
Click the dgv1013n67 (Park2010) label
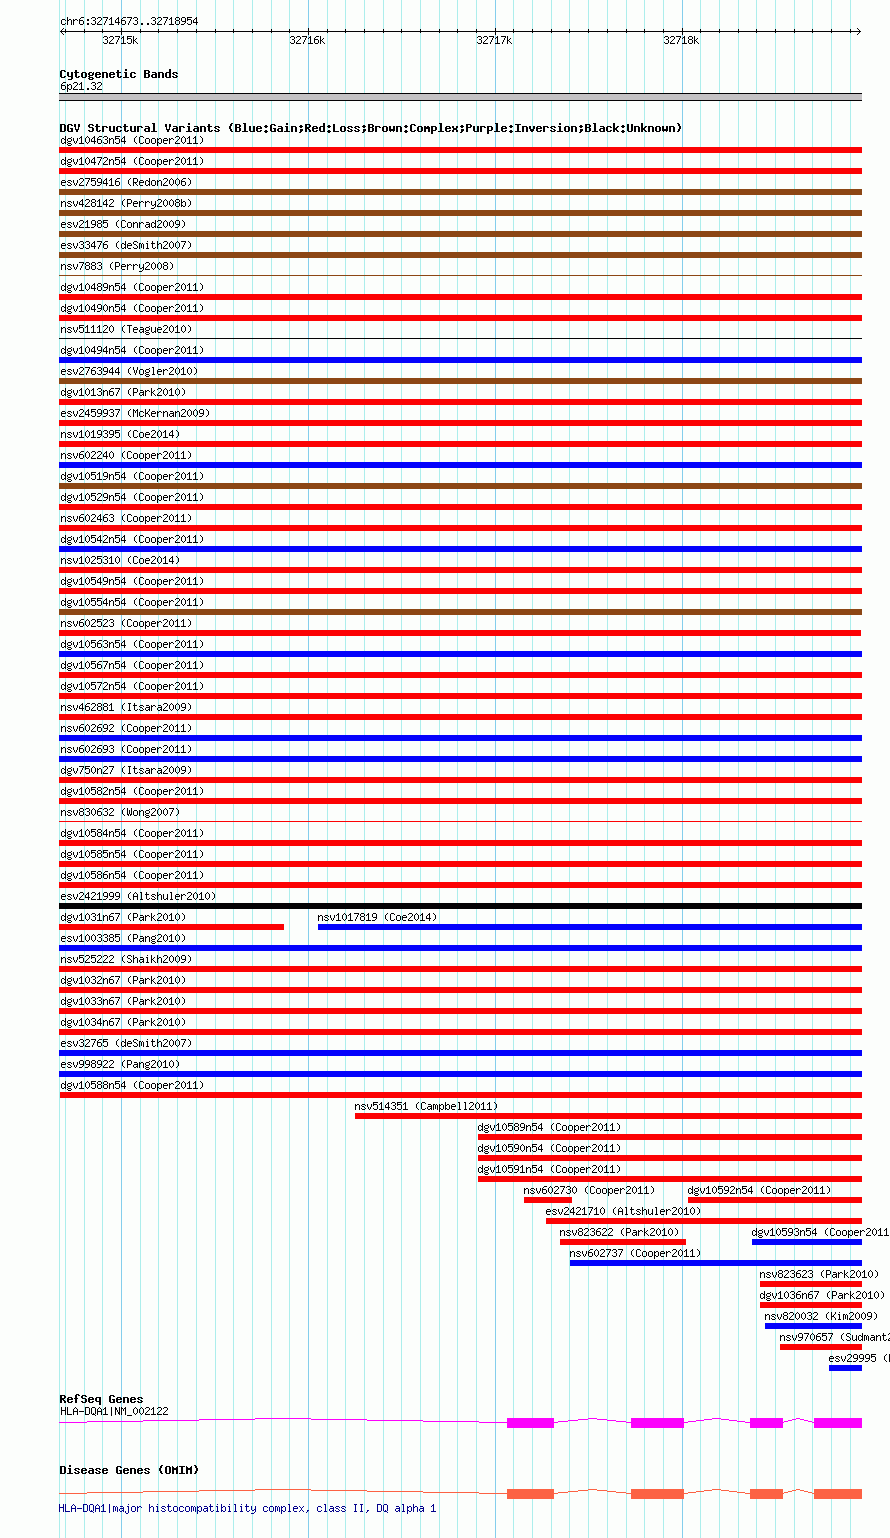tap(123, 392)
